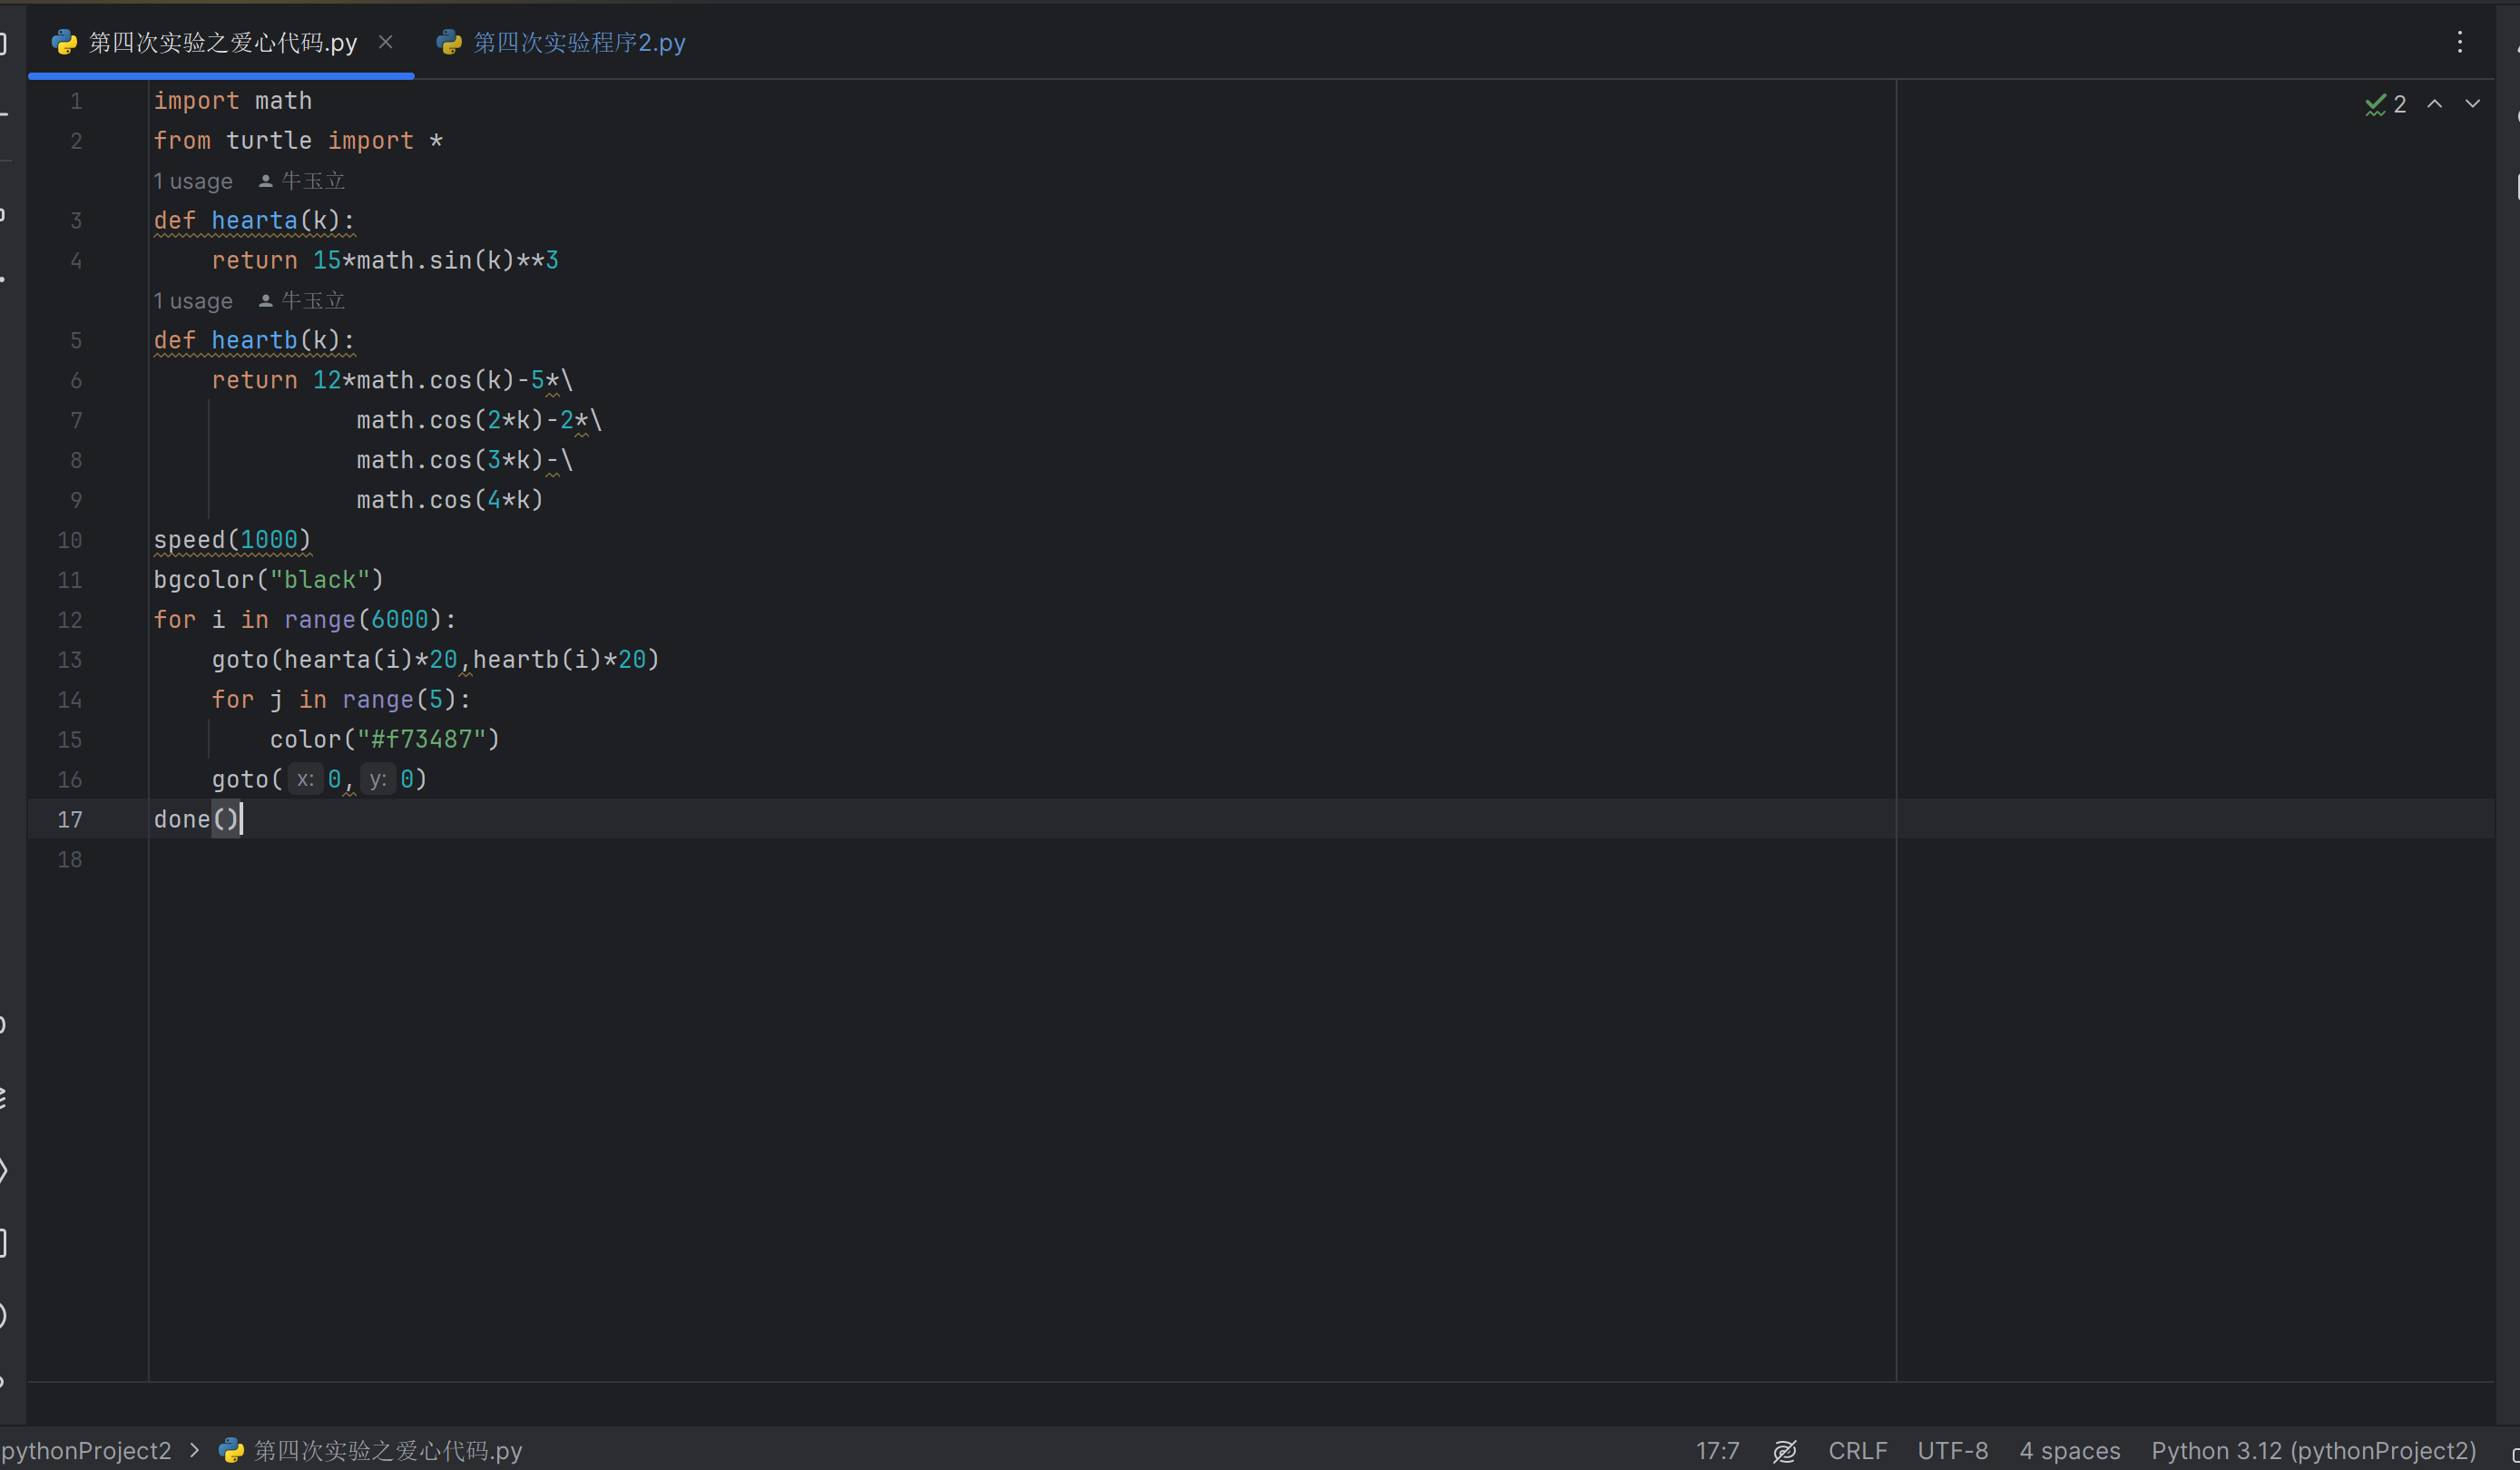Click 'goto(hearta(i)*20,heartb(i)*20)' line

coord(436,660)
